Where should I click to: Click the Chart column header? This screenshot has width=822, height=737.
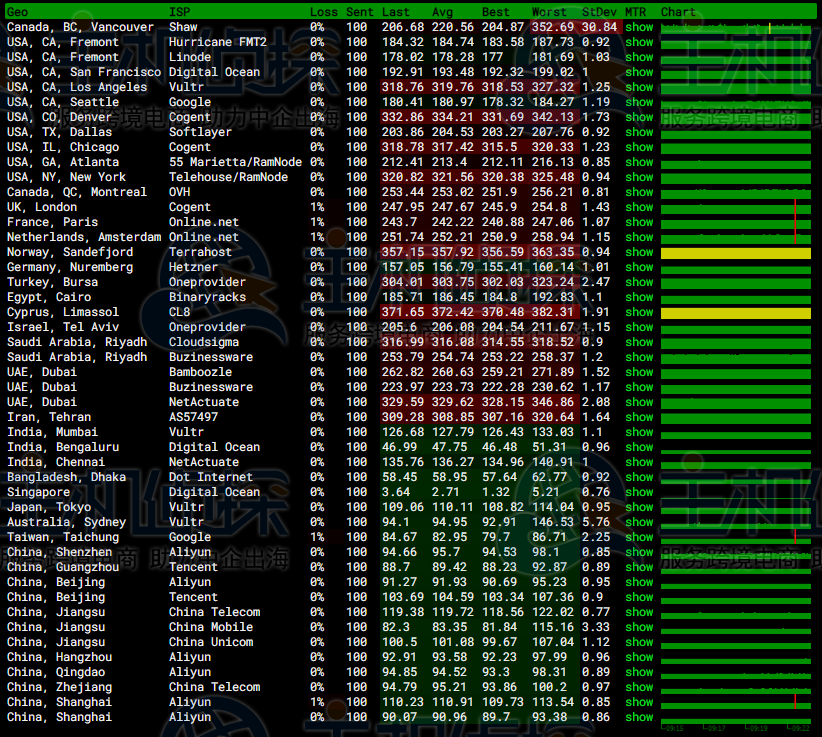pyautogui.click(x=678, y=12)
